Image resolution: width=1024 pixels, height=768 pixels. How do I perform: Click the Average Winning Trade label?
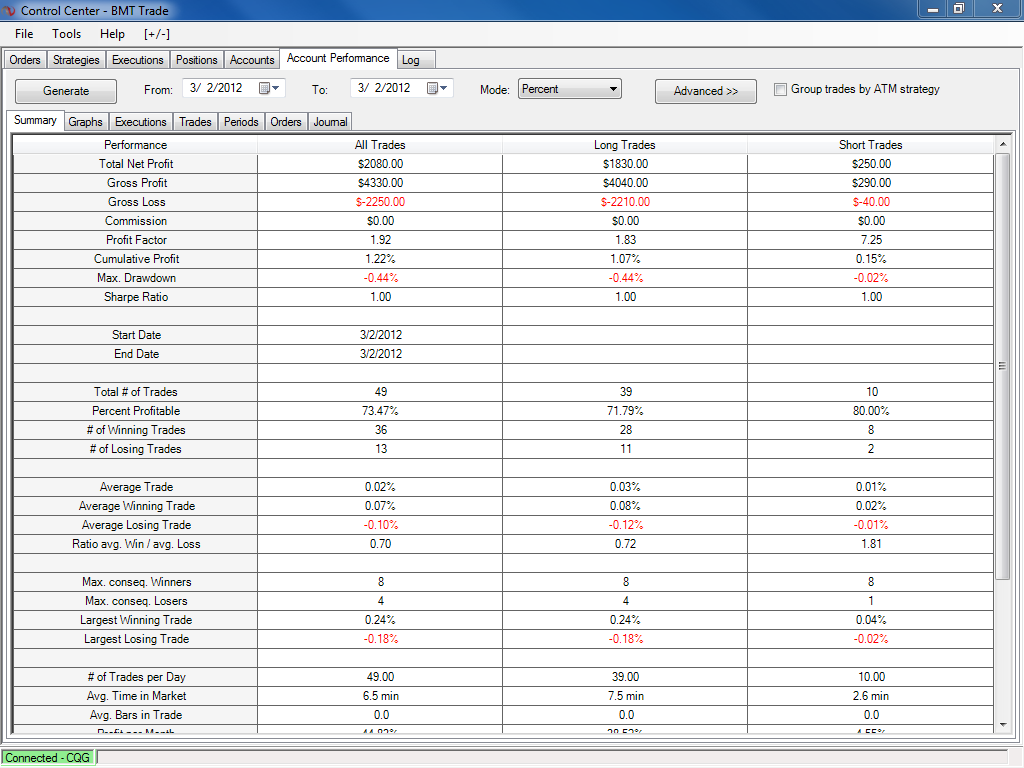[x=136, y=505]
